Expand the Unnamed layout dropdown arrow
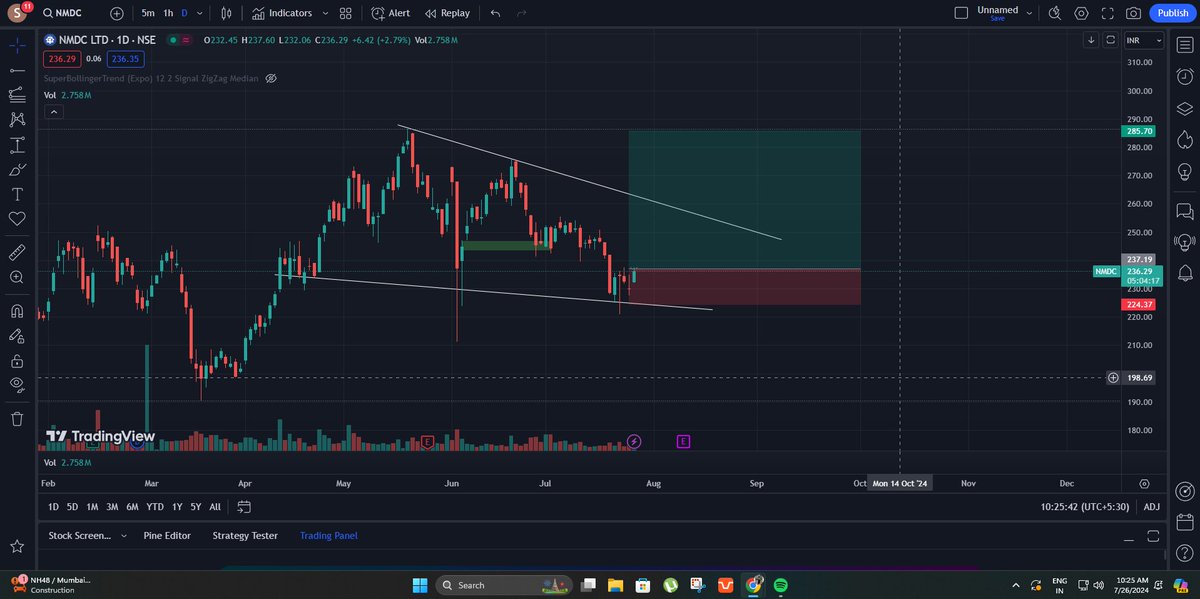This screenshot has width=1200, height=599. 1029,13
